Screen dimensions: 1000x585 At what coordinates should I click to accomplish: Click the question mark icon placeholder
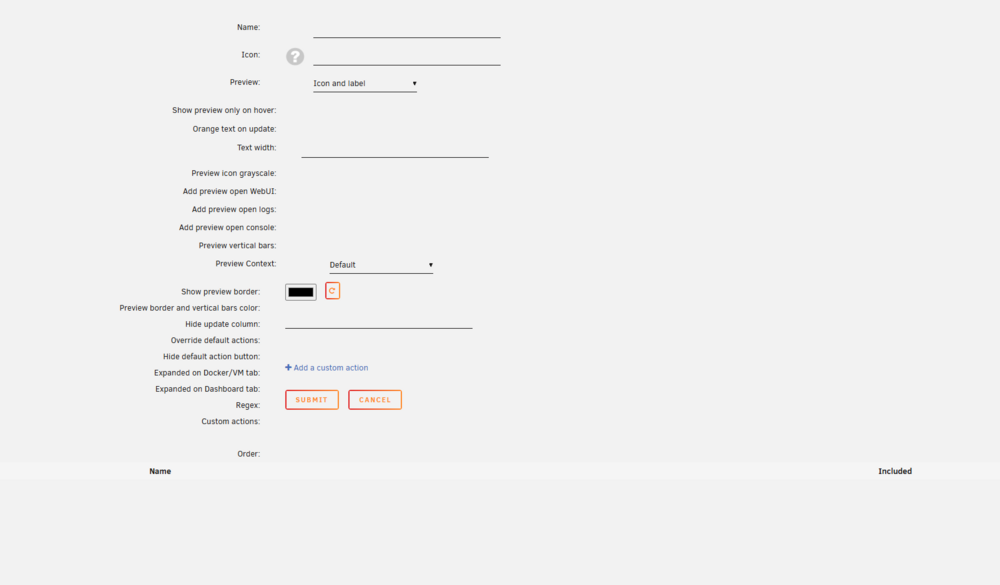coord(295,56)
